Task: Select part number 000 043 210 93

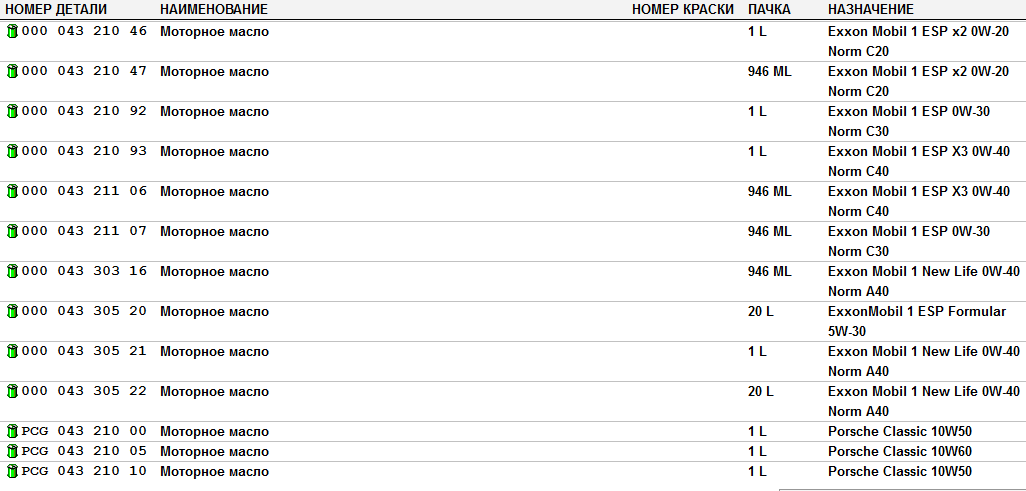Action: (84, 151)
